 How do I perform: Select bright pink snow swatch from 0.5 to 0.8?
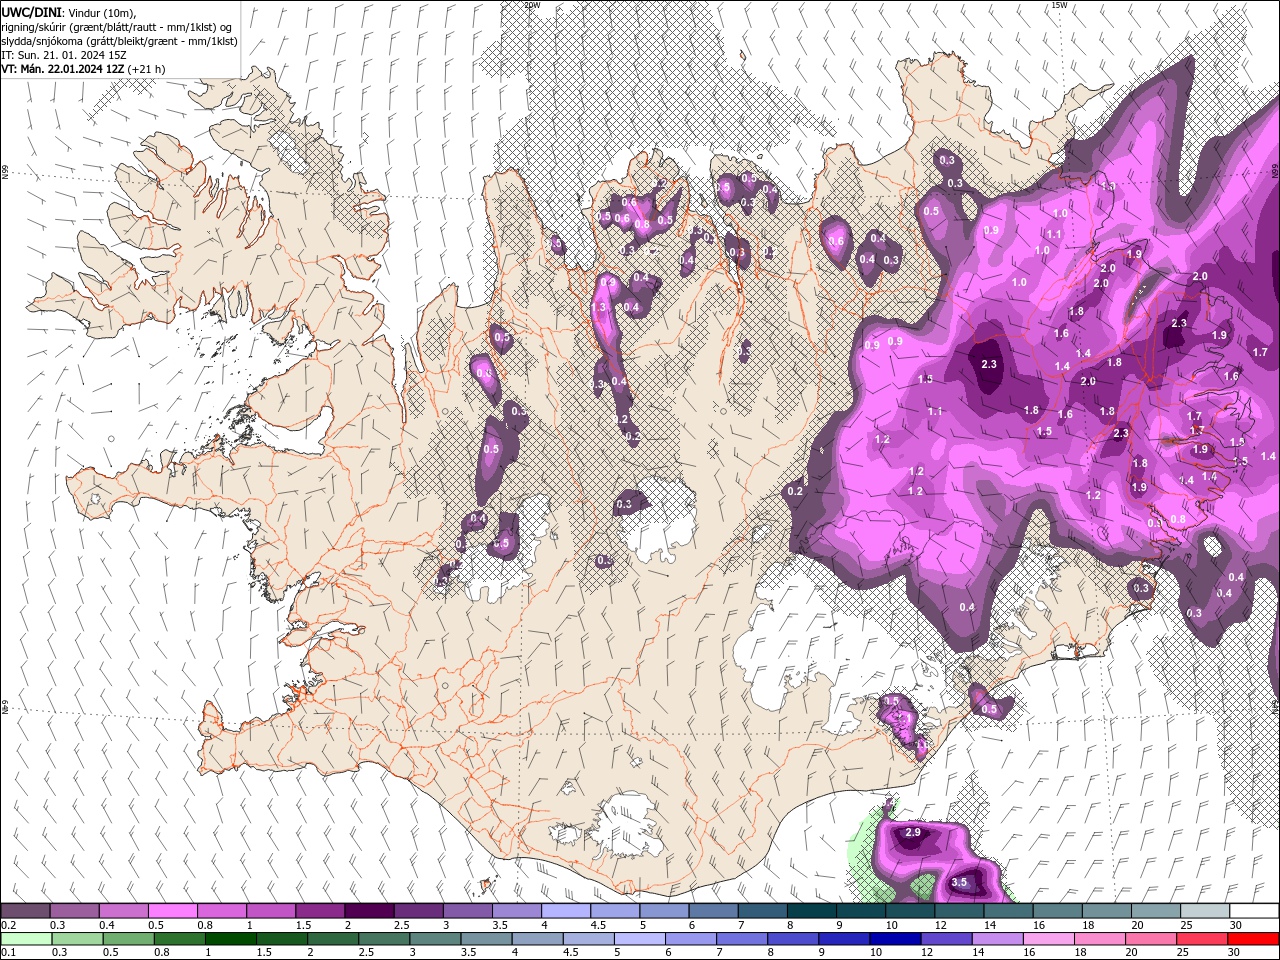pos(172,910)
